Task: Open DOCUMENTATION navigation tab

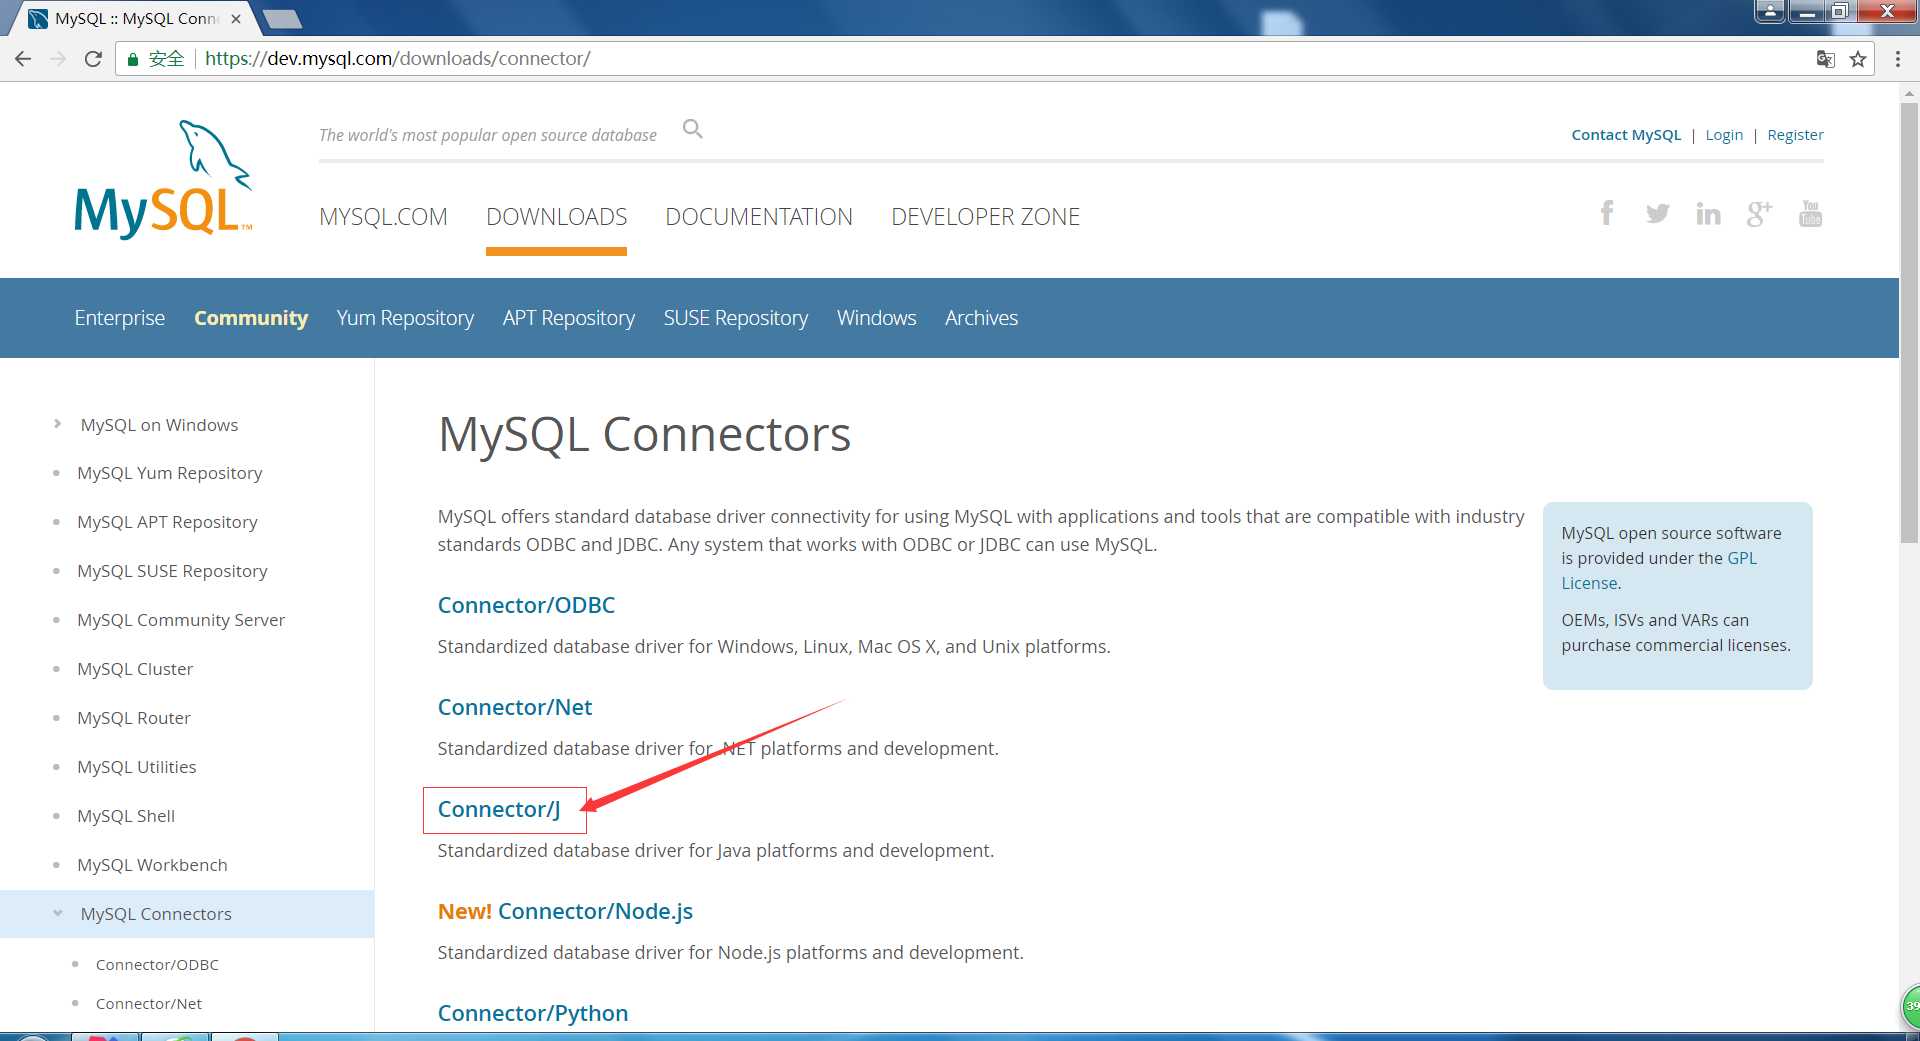Action: pos(759,217)
